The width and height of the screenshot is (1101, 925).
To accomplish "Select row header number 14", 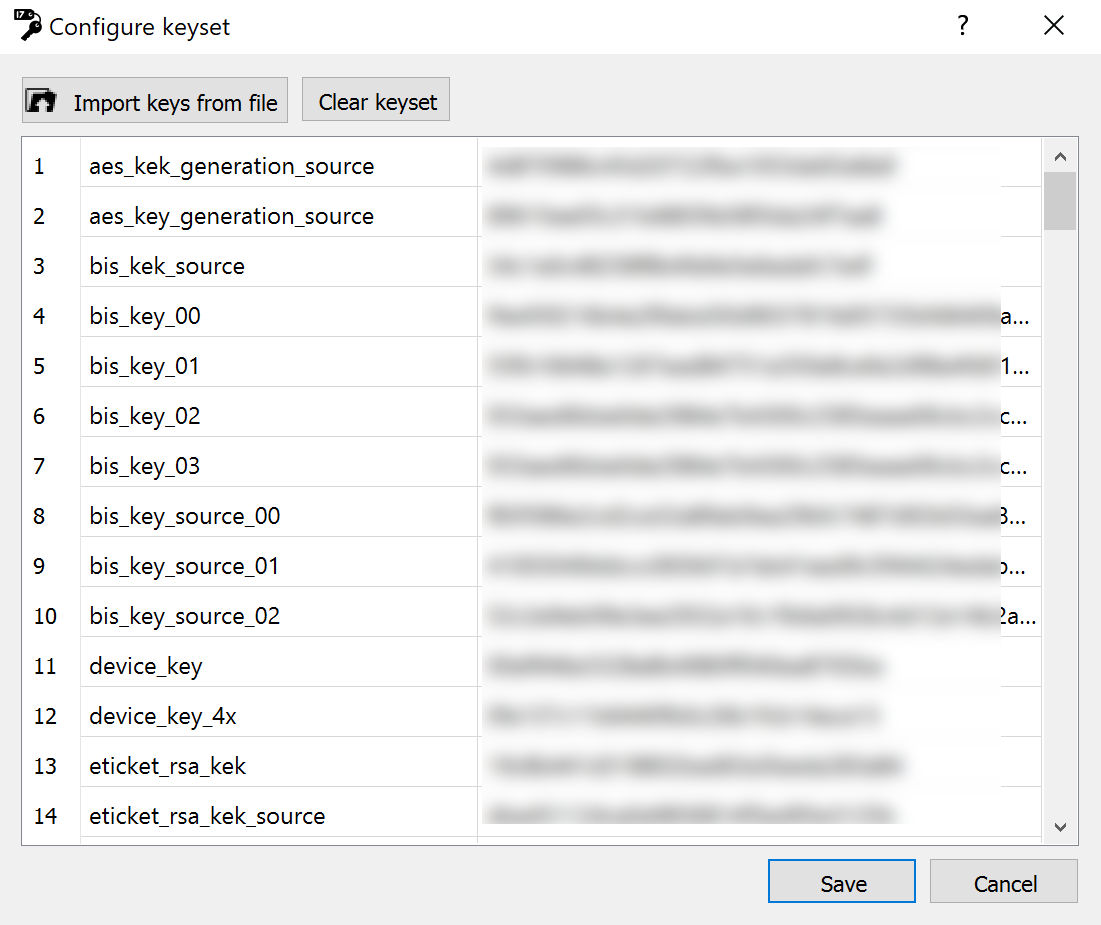I will point(46,816).
